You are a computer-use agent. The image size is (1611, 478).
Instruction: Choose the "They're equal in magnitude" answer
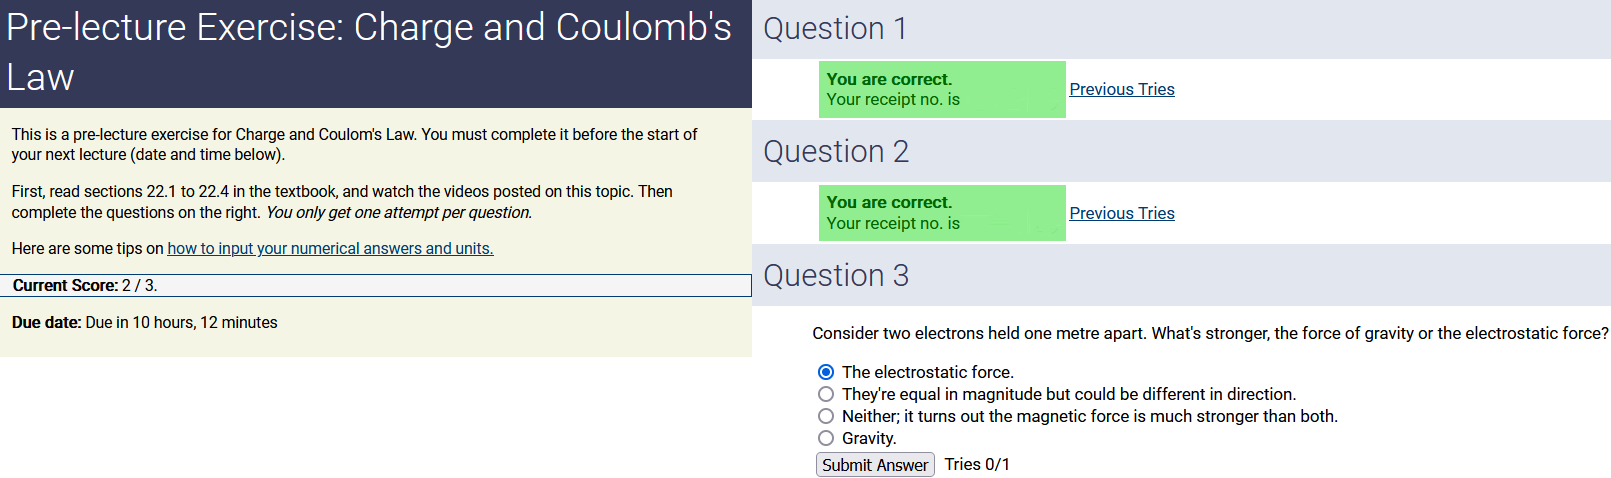[826, 394]
